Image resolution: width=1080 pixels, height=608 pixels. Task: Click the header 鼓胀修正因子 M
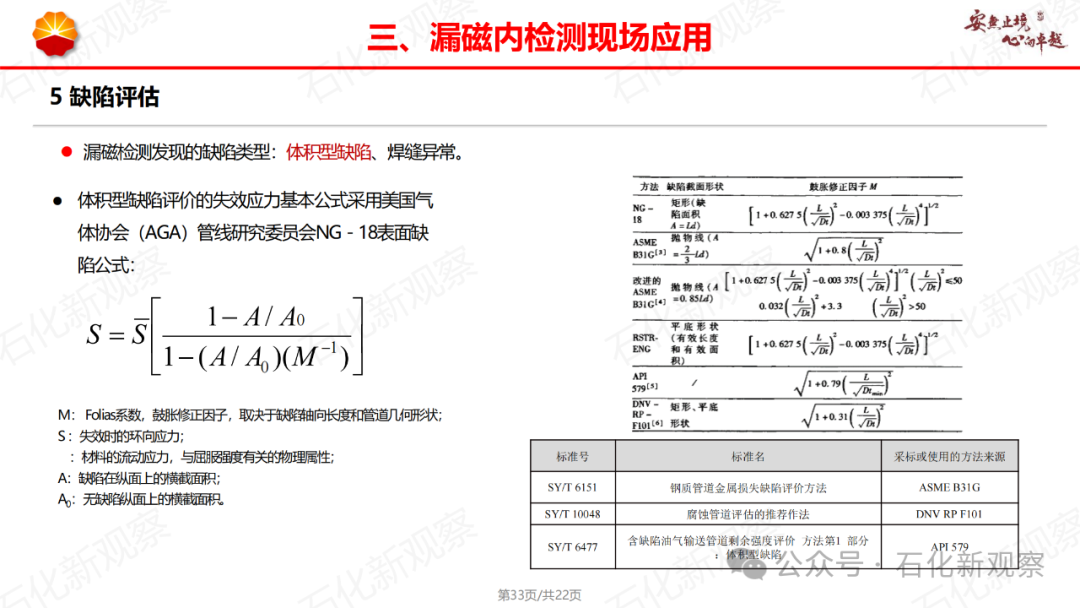click(843, 187)
